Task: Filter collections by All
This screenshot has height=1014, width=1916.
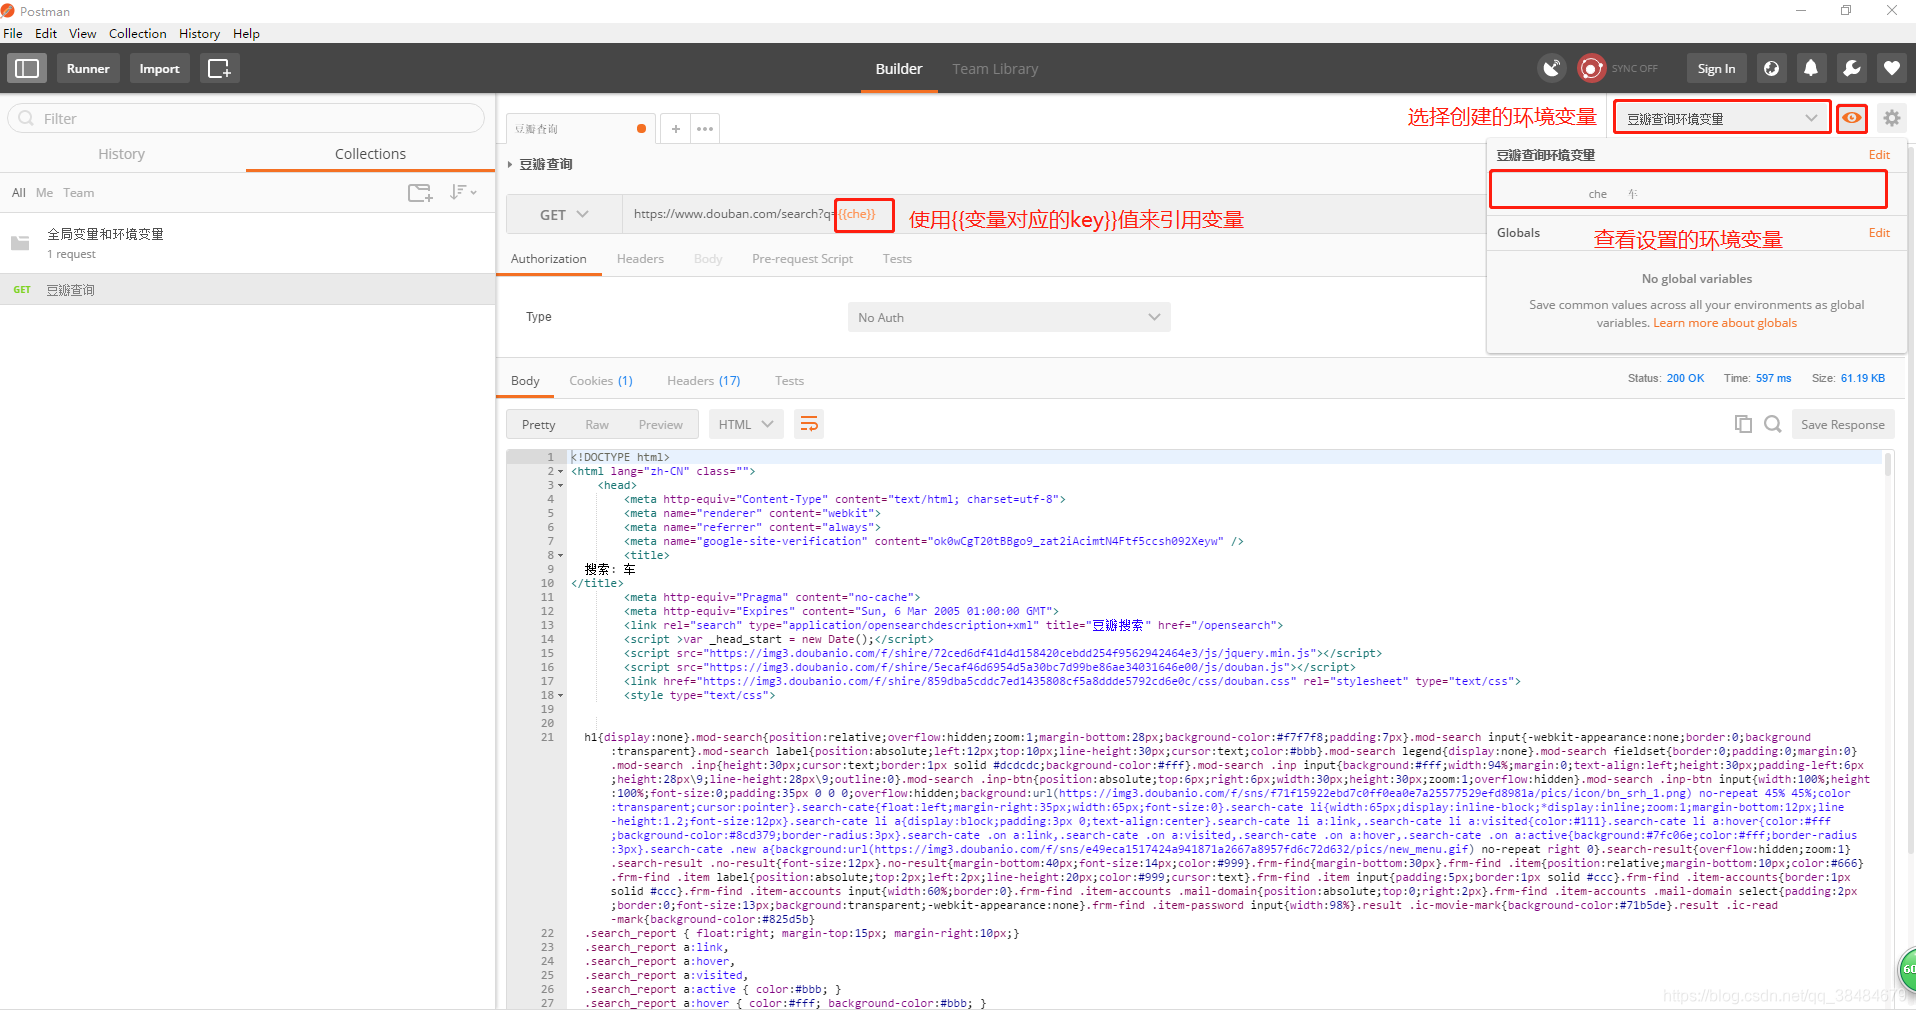Action: [x=19, y=192]
